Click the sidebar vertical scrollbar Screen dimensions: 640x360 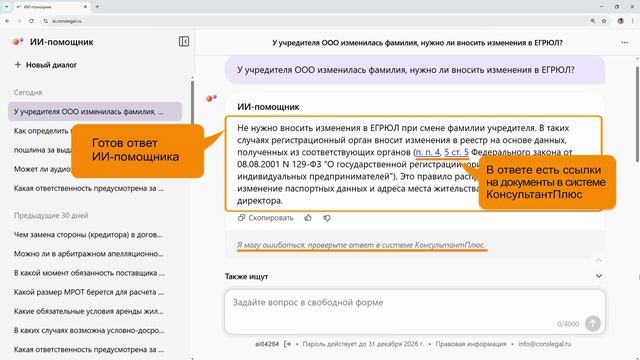[x=192, y=102]
